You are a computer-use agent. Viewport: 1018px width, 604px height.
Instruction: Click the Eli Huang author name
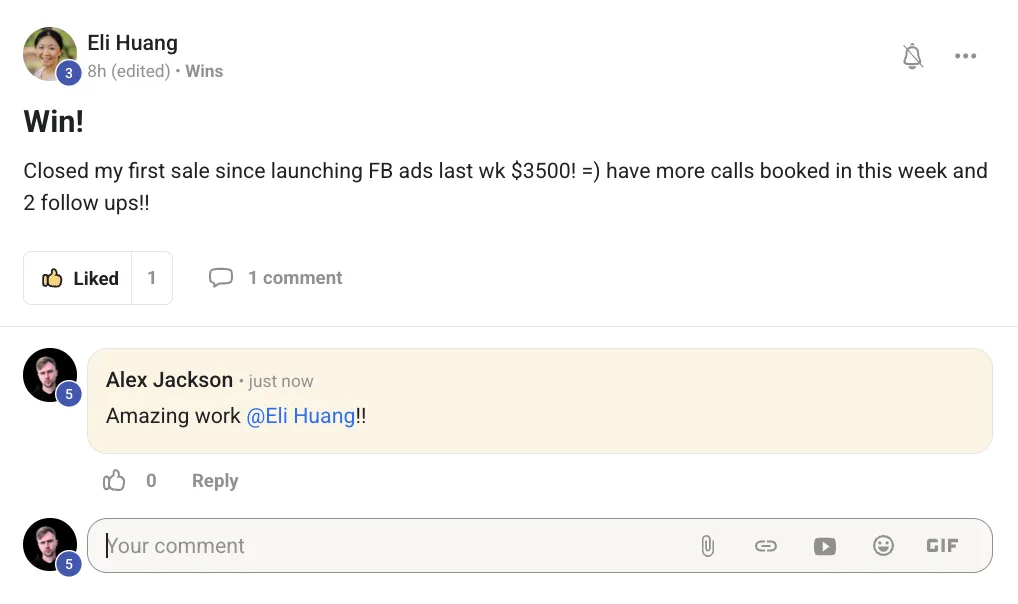pyautogui.click(x=133, y=43)
